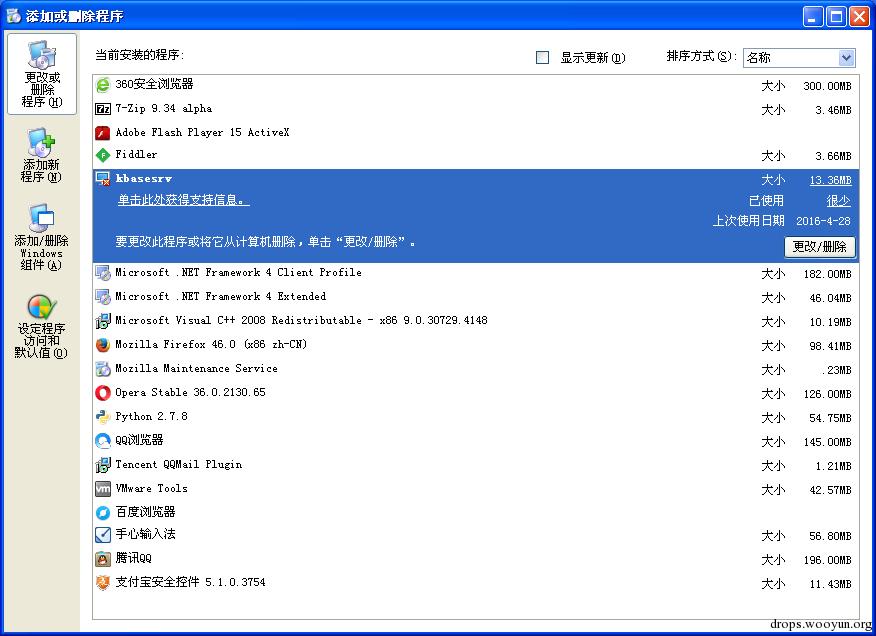
Task: Select the 百度浏览器 entry name
Action: (x=145, y=512)
